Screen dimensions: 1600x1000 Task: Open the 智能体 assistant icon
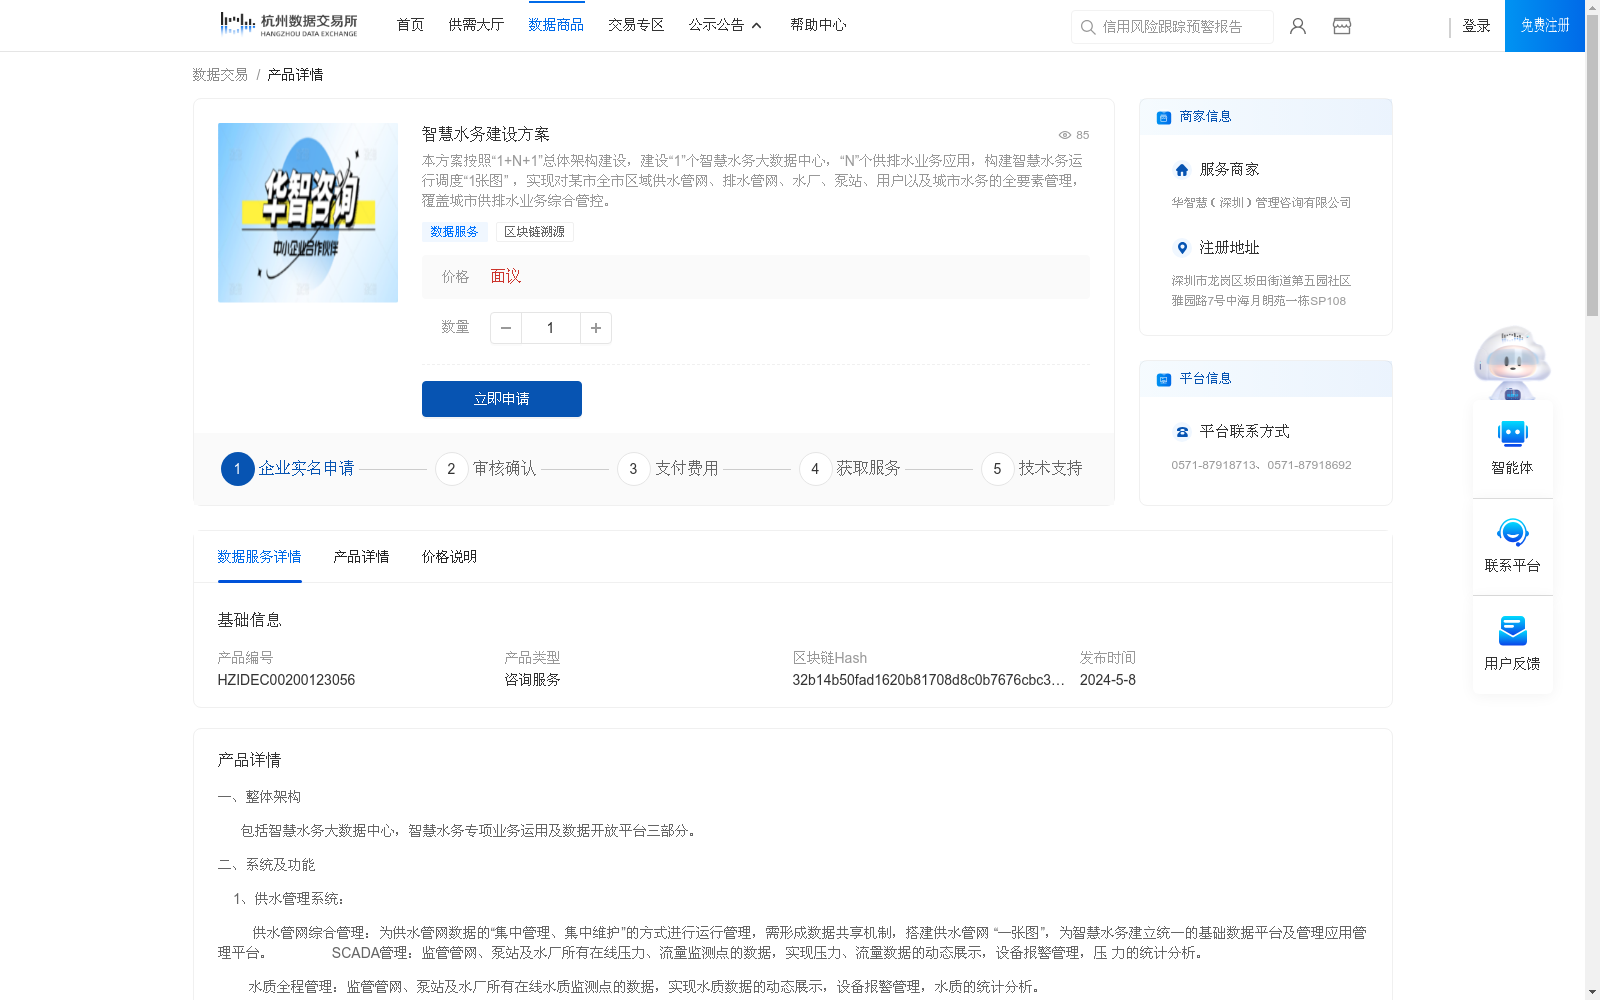(x=1512, y=434)
